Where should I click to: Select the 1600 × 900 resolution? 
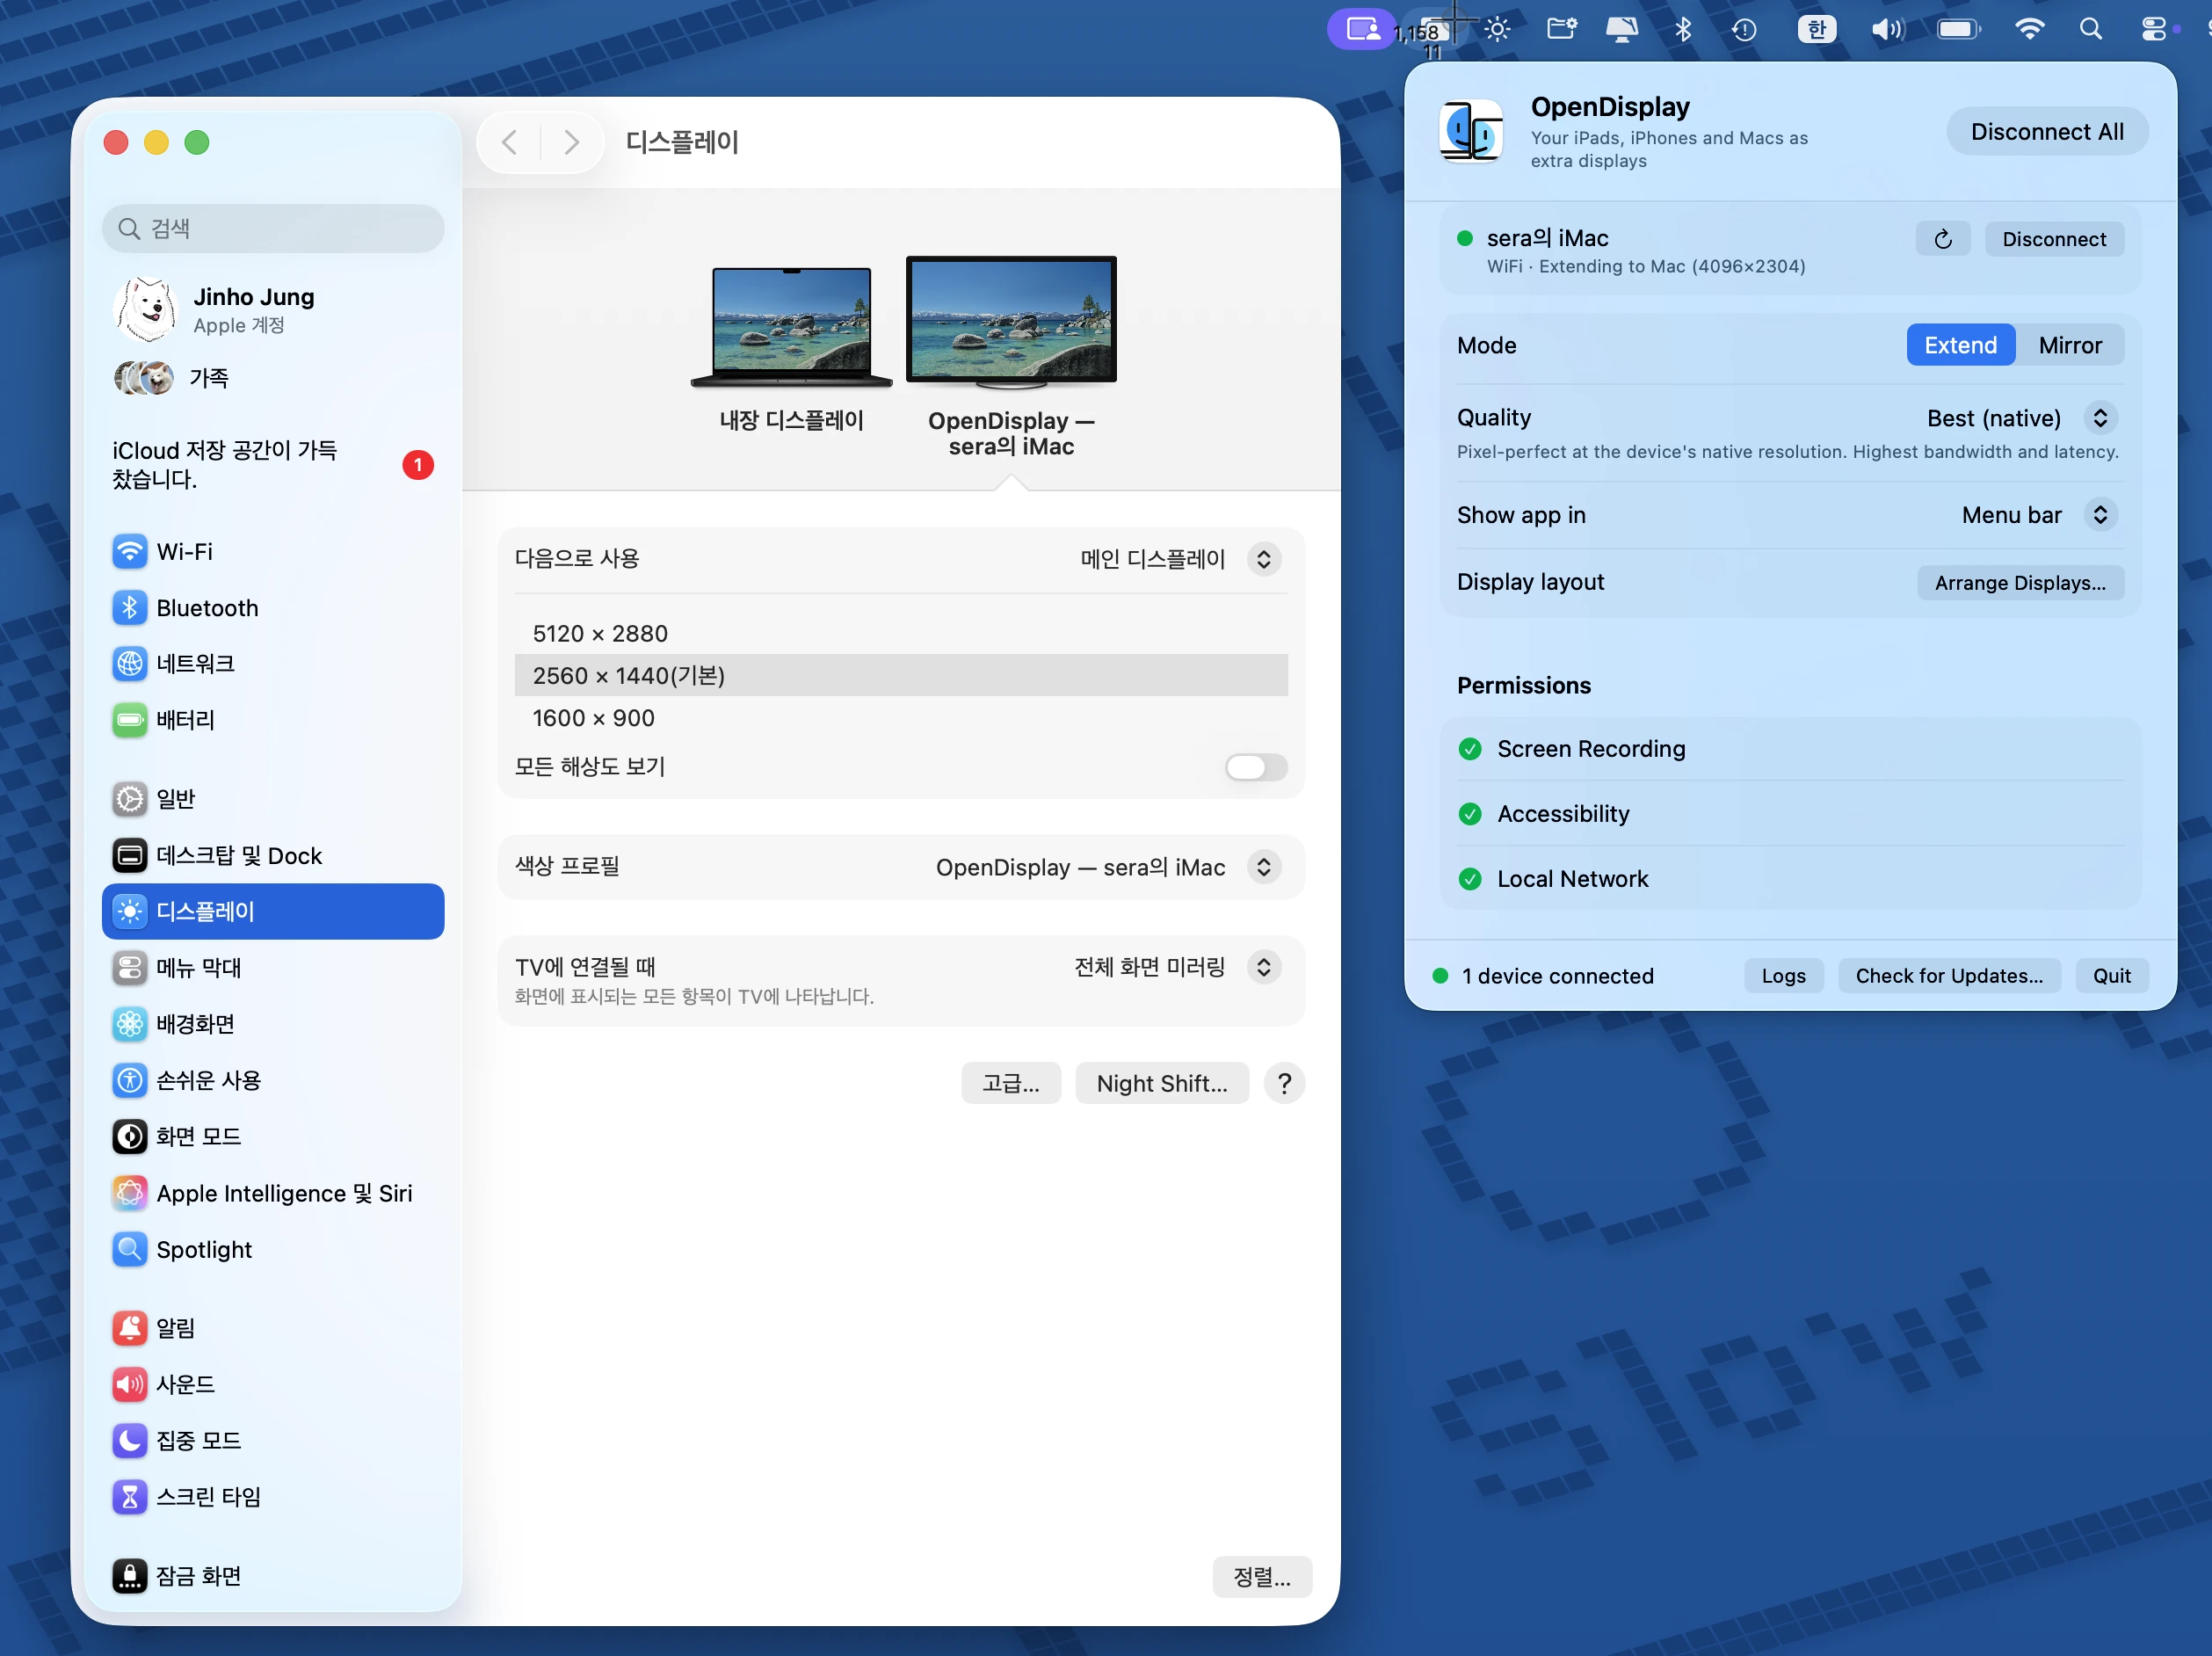pyautogui.click(x=901, y=718)
